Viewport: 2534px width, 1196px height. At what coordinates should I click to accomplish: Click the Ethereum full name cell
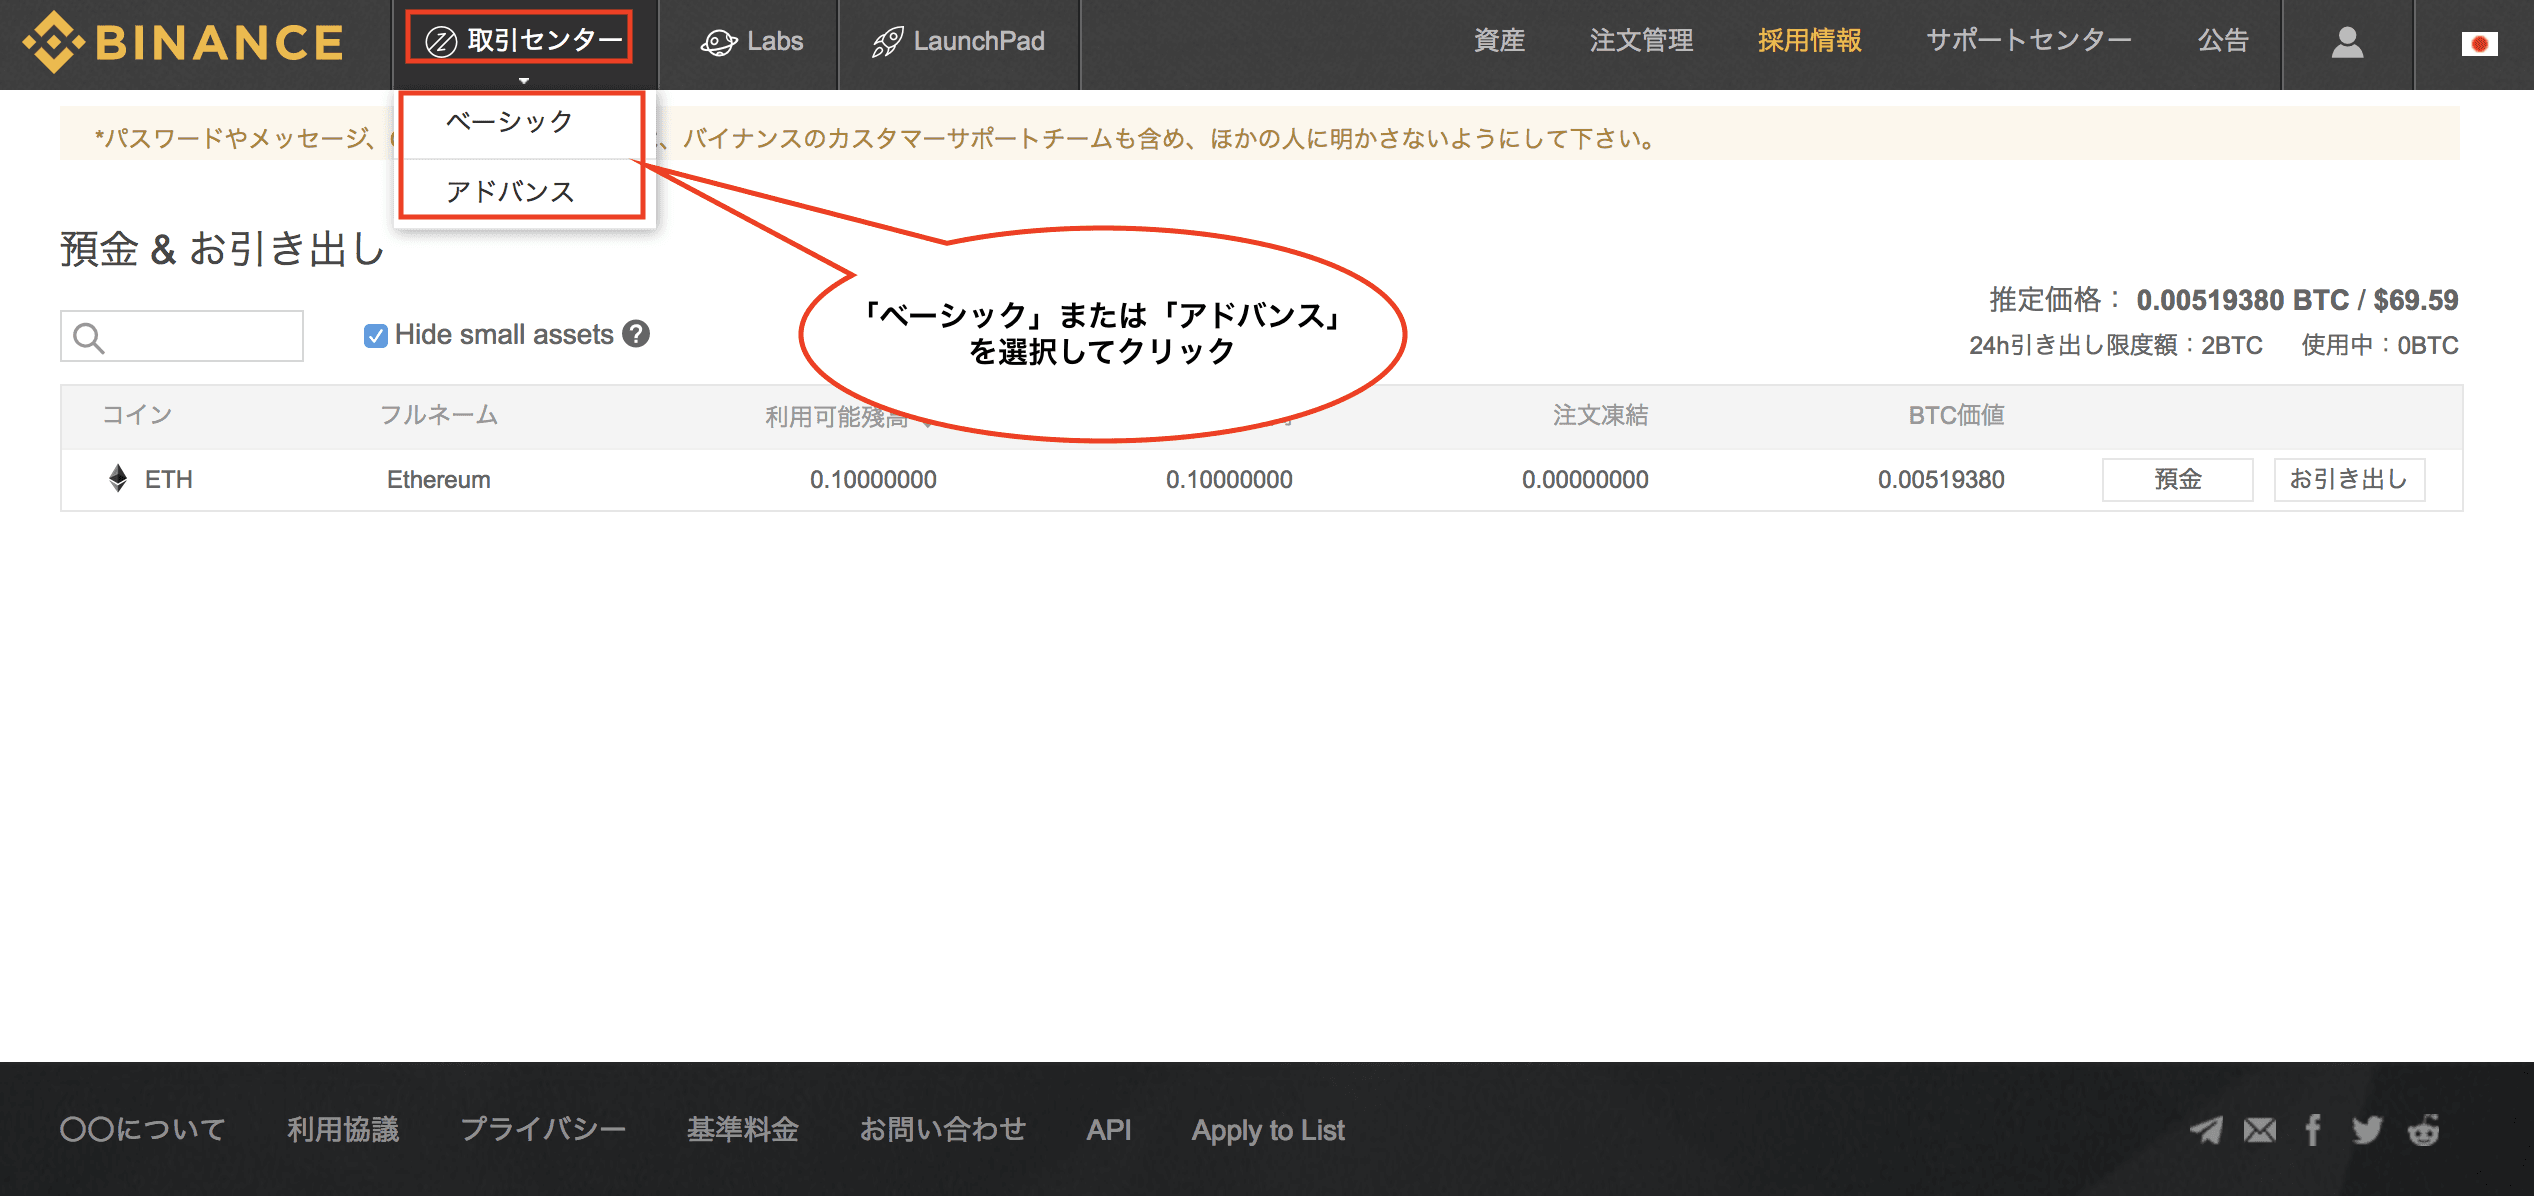(438, 480)
